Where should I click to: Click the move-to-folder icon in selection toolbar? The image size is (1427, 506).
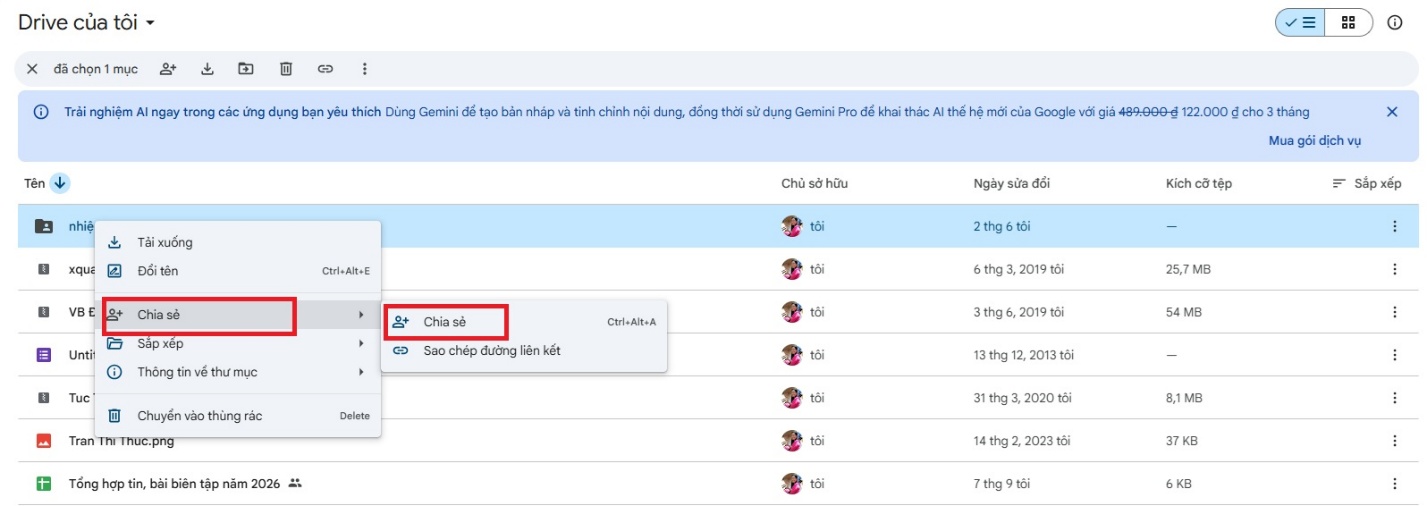246,69
